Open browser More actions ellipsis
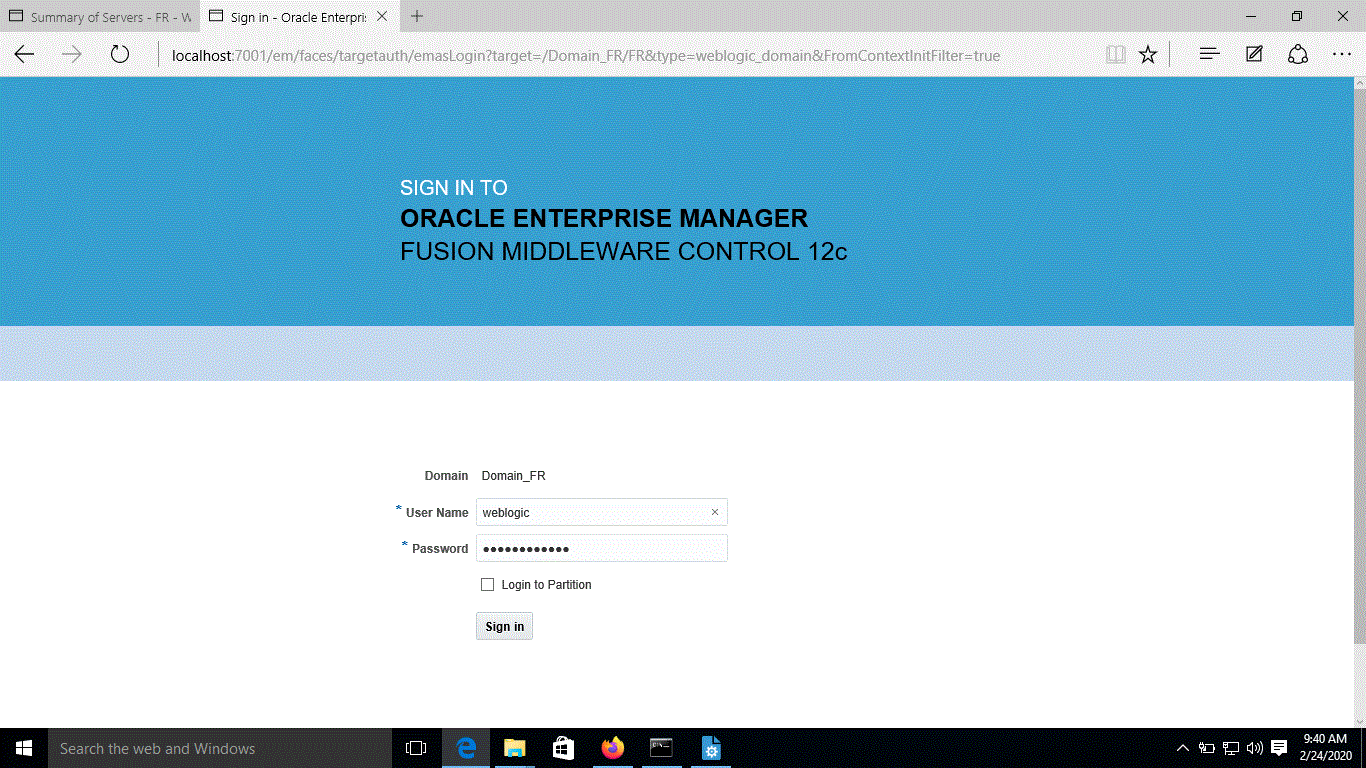1366x768 pixels. pos(1342,55)
